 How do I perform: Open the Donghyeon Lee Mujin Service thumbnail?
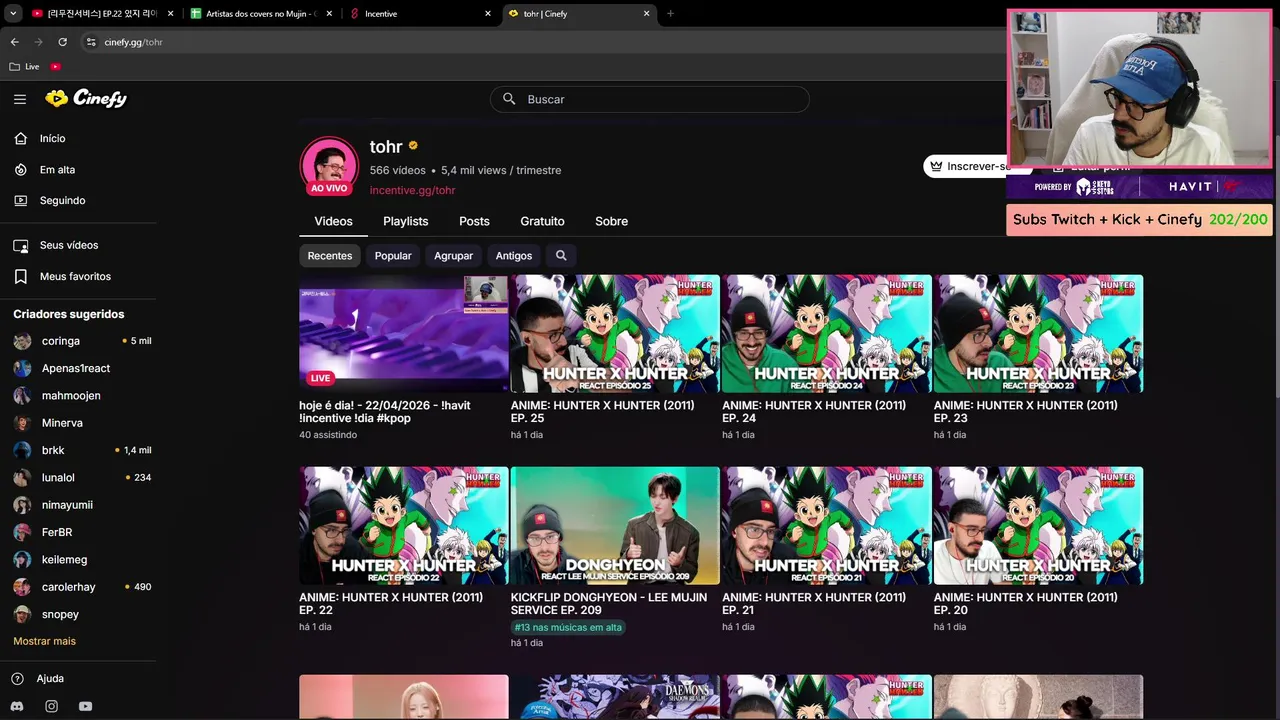[615, 525]
